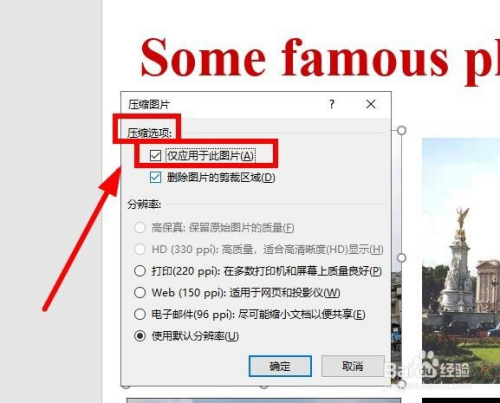Select 打印(220 ppi) resolution option

(x=140, y=271)
